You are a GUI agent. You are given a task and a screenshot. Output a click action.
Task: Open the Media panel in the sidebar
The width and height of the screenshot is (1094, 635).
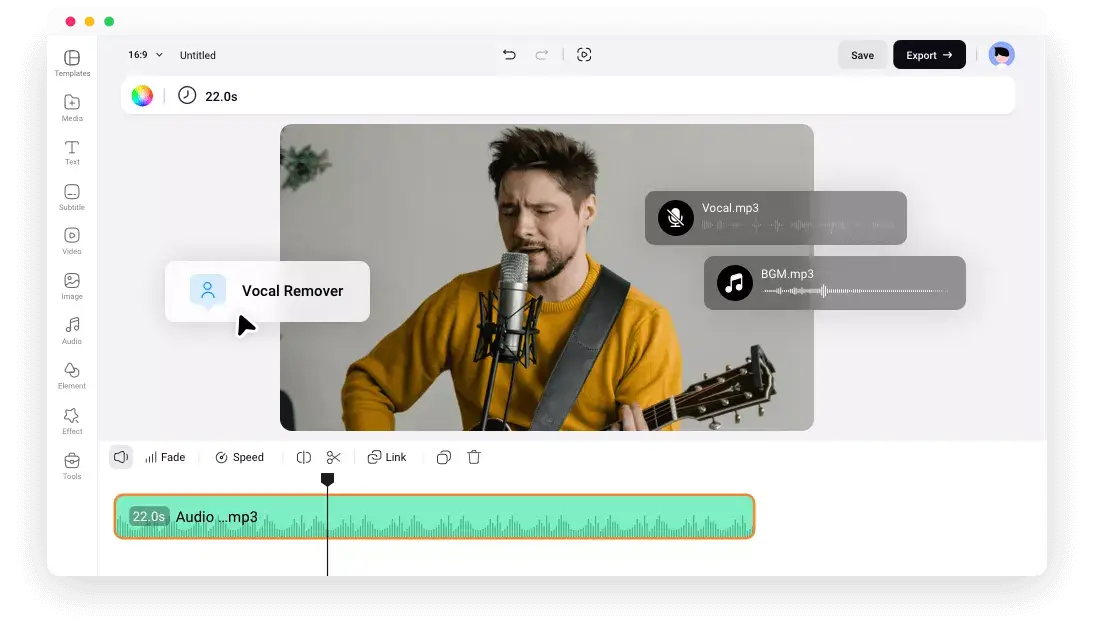72,108
